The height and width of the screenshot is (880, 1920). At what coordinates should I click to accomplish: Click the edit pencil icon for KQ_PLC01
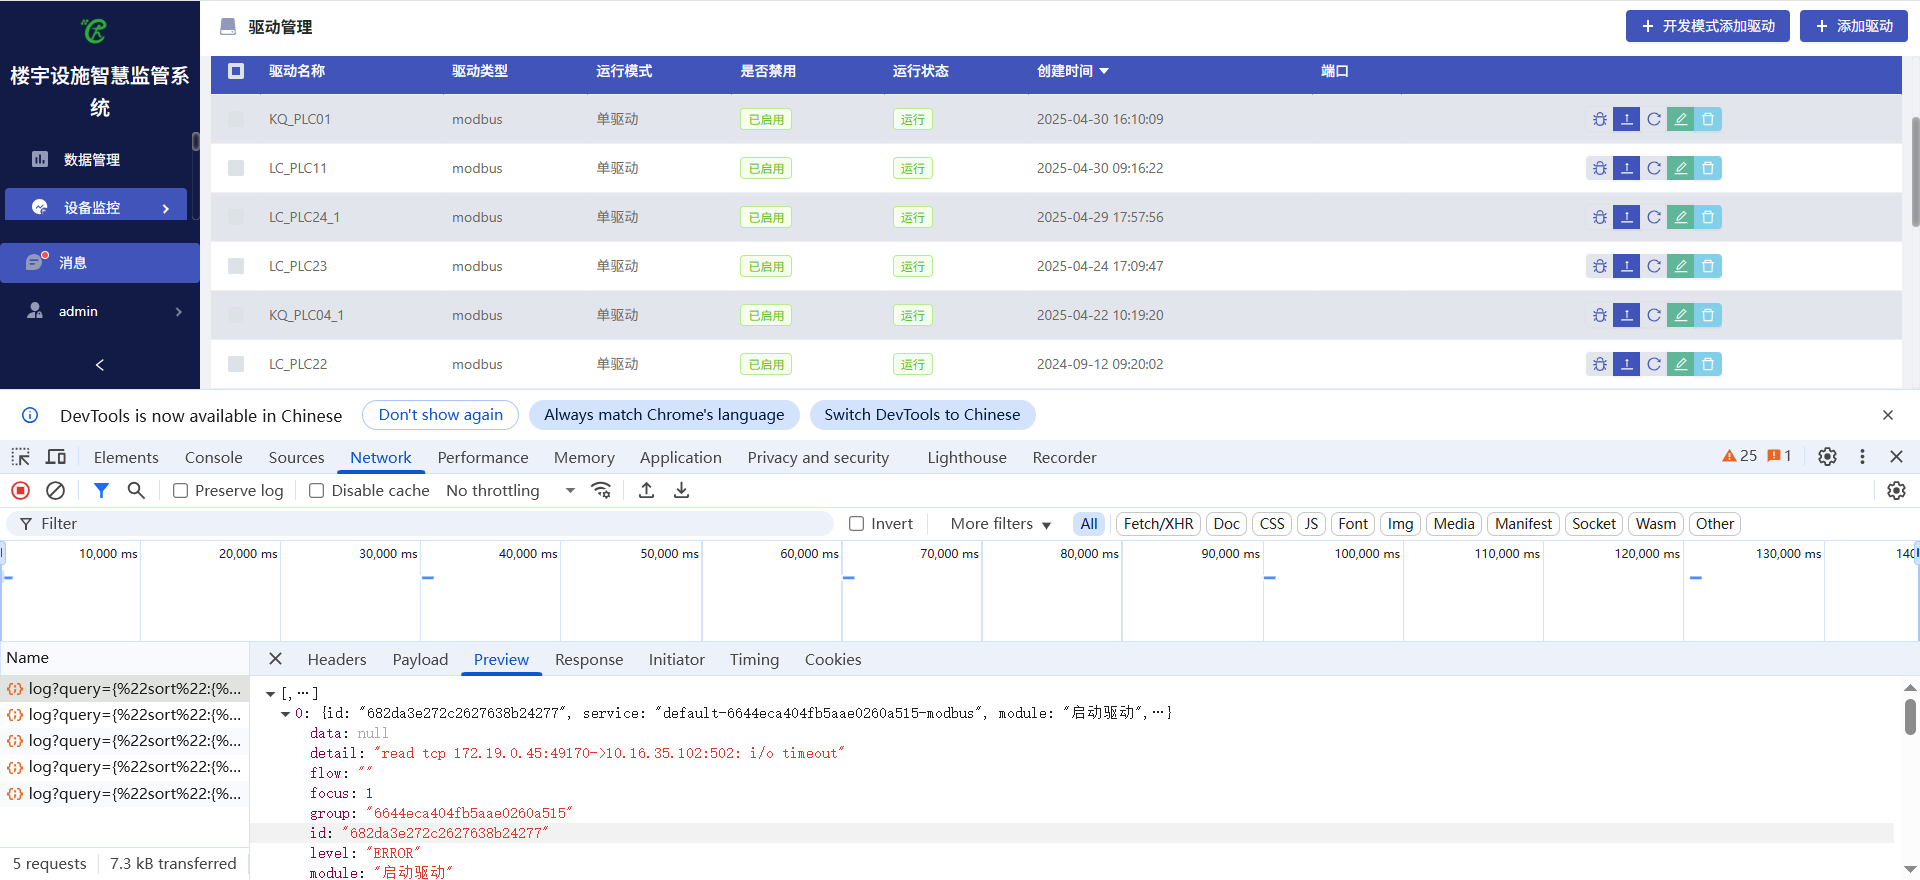1680,119
